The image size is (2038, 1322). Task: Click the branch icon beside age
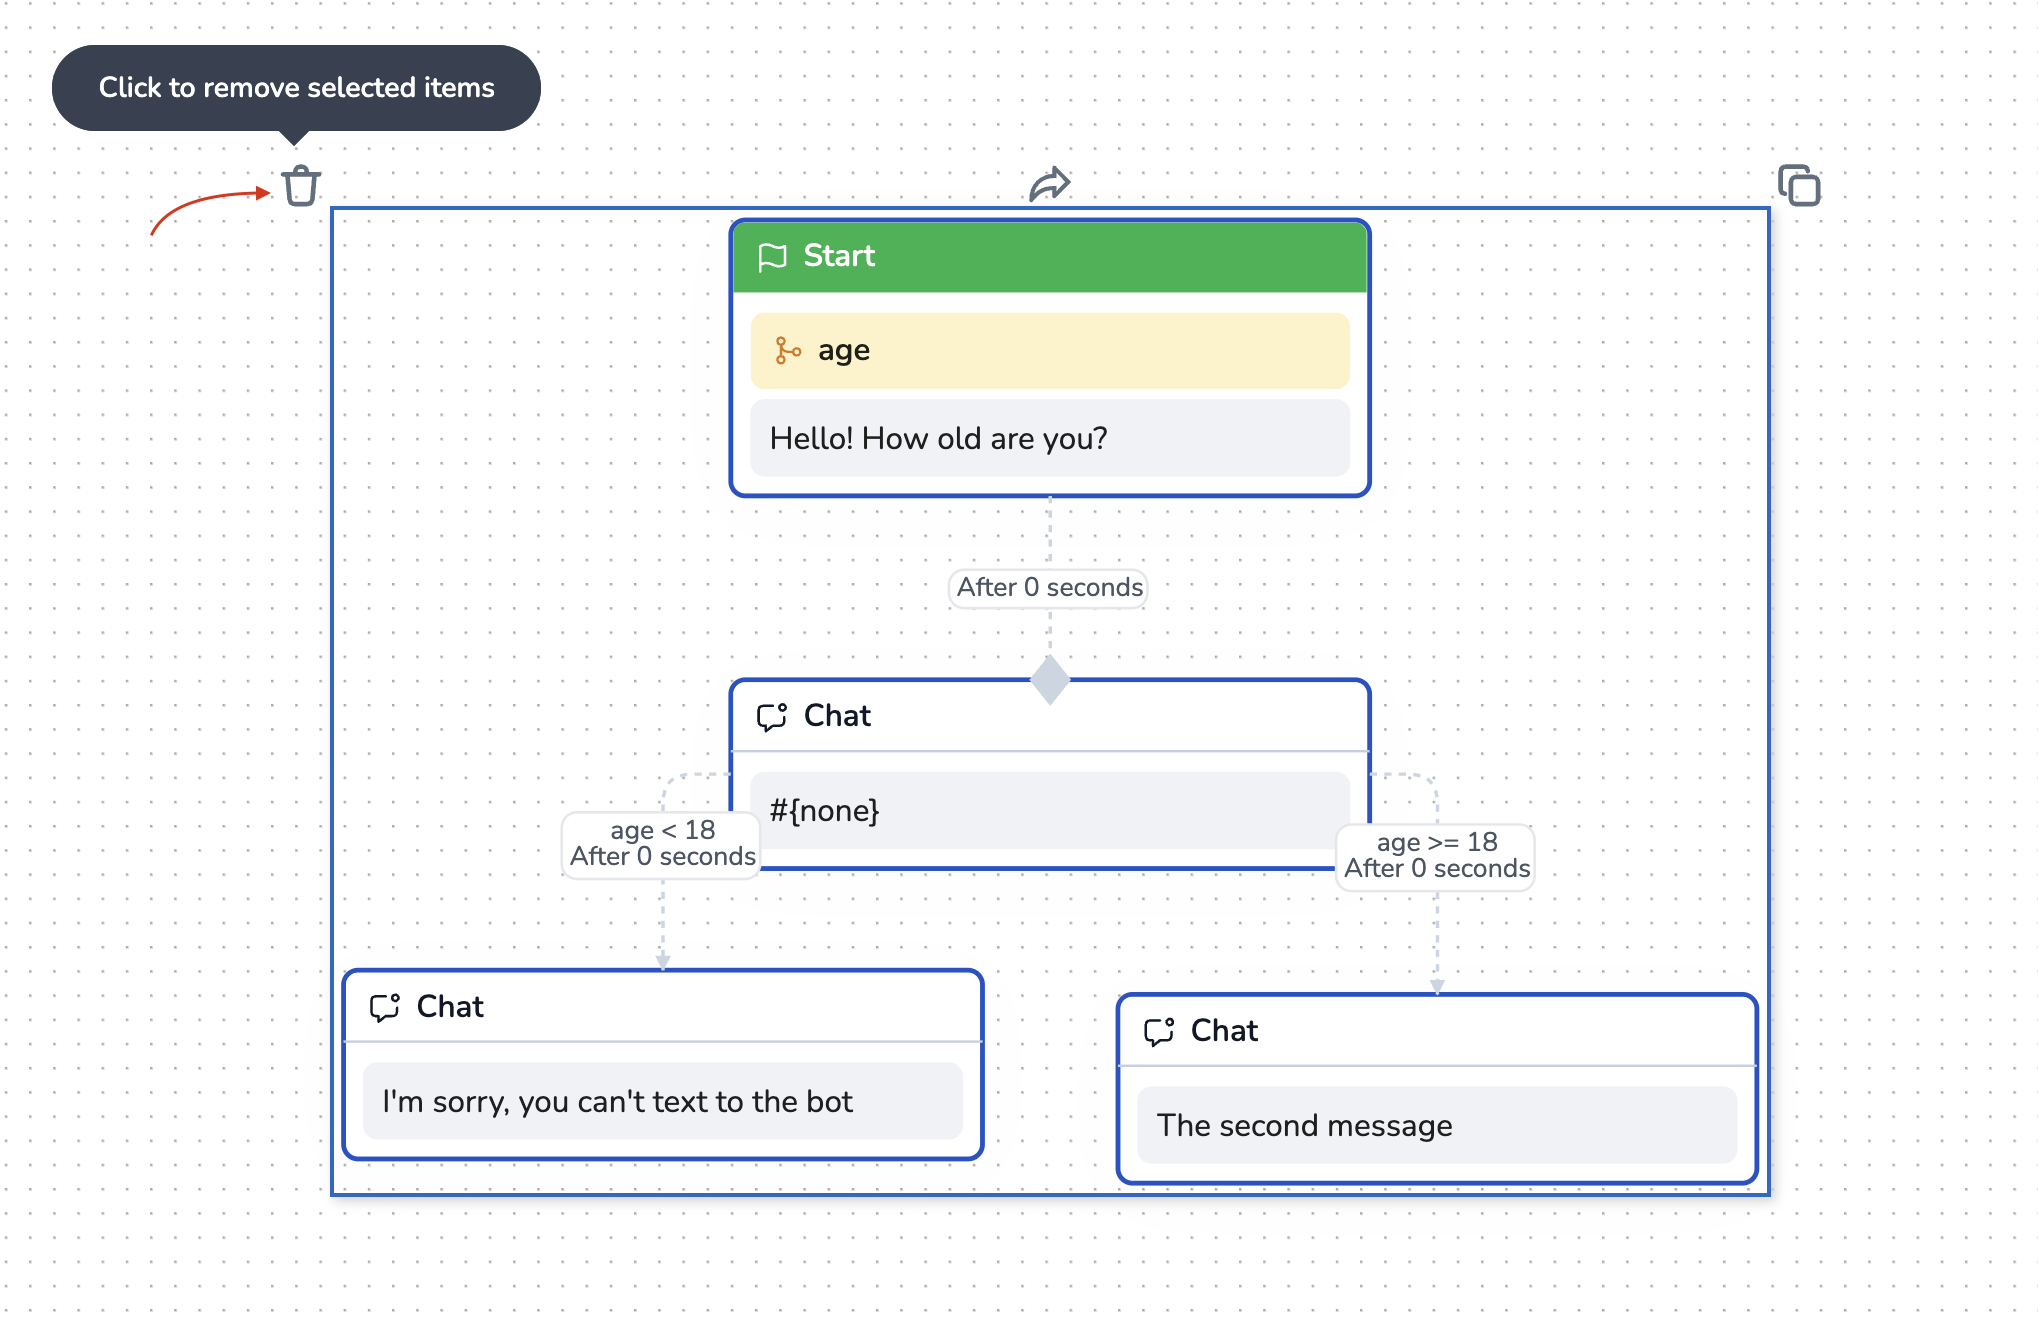788,351
